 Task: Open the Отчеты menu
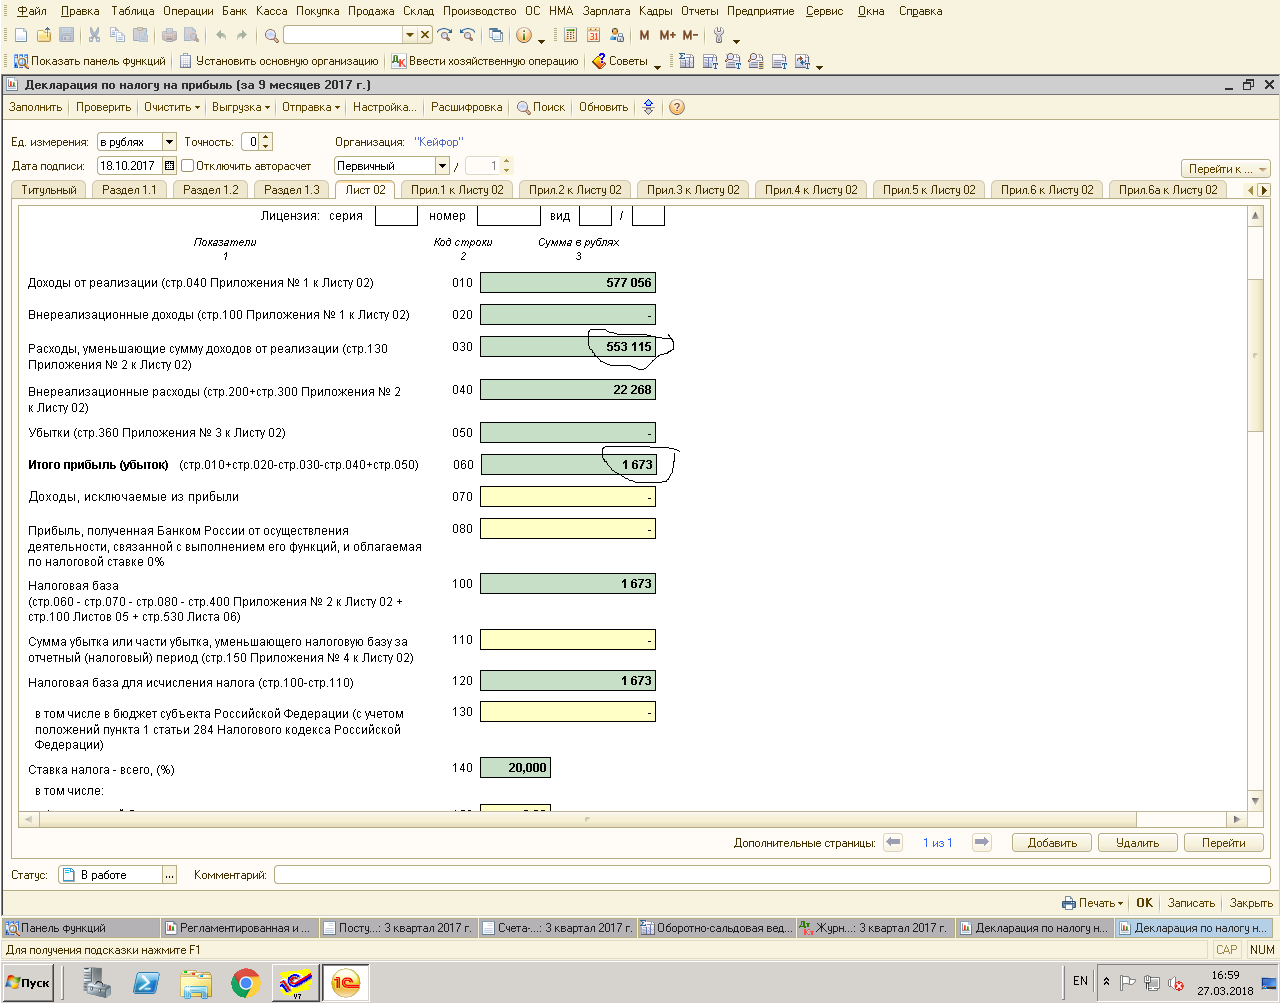699,11
